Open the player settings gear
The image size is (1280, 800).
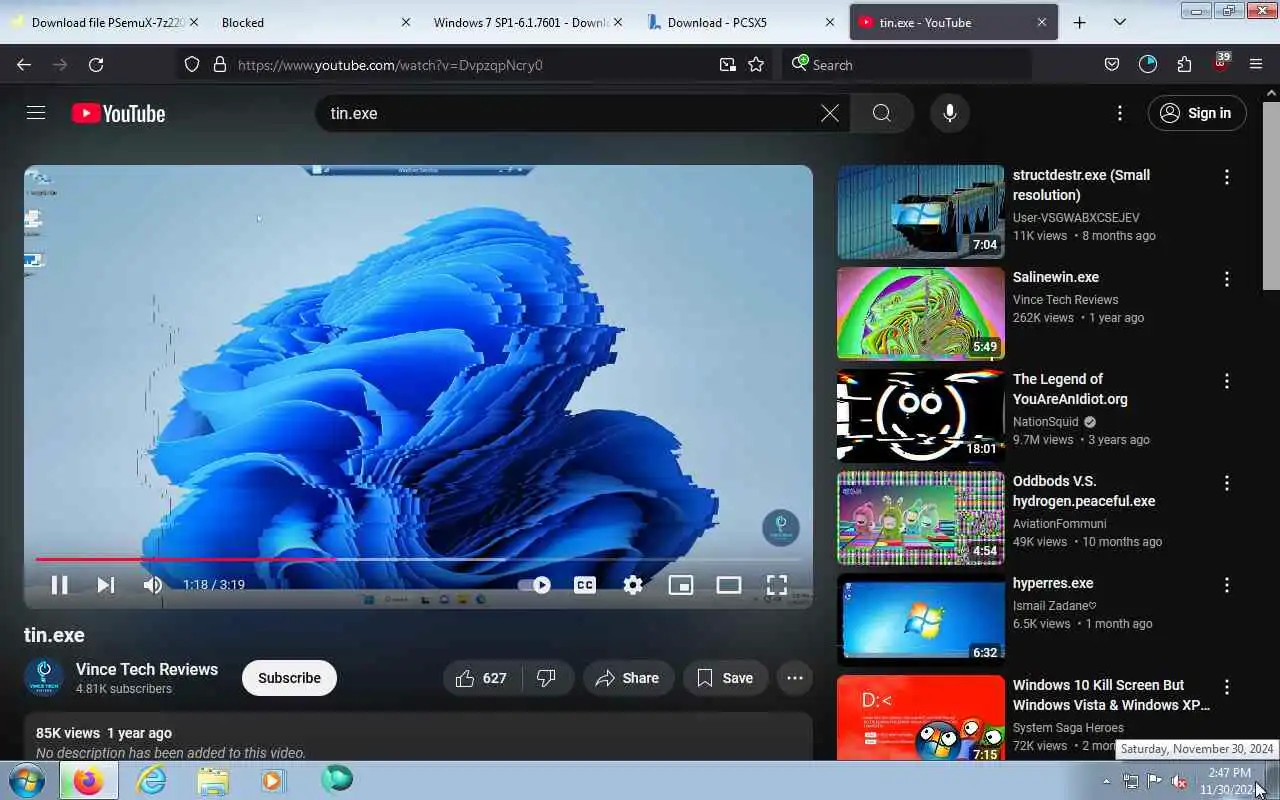pyautogui.click(x=633, y=585)
